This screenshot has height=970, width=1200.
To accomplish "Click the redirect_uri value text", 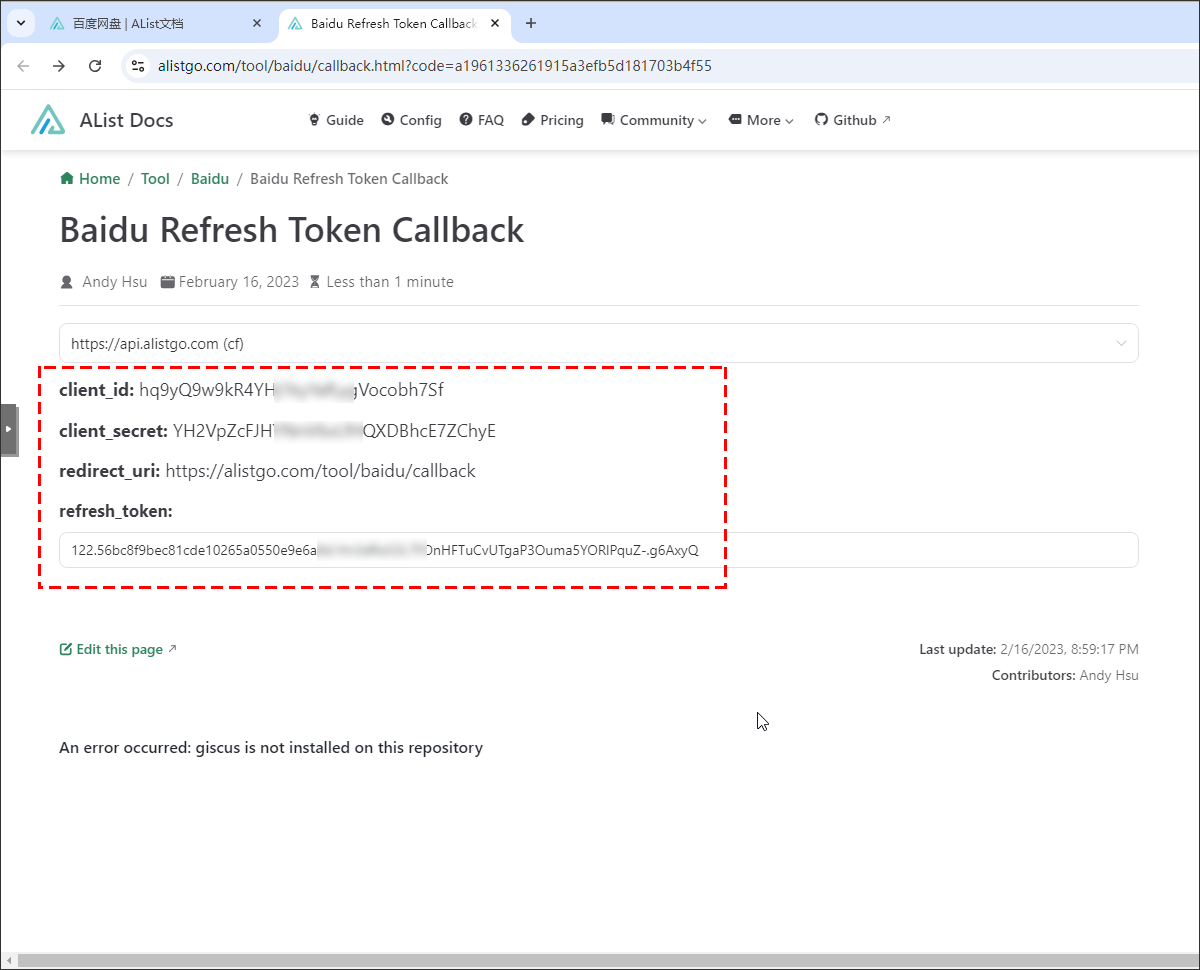I will [x=320, y=471].
